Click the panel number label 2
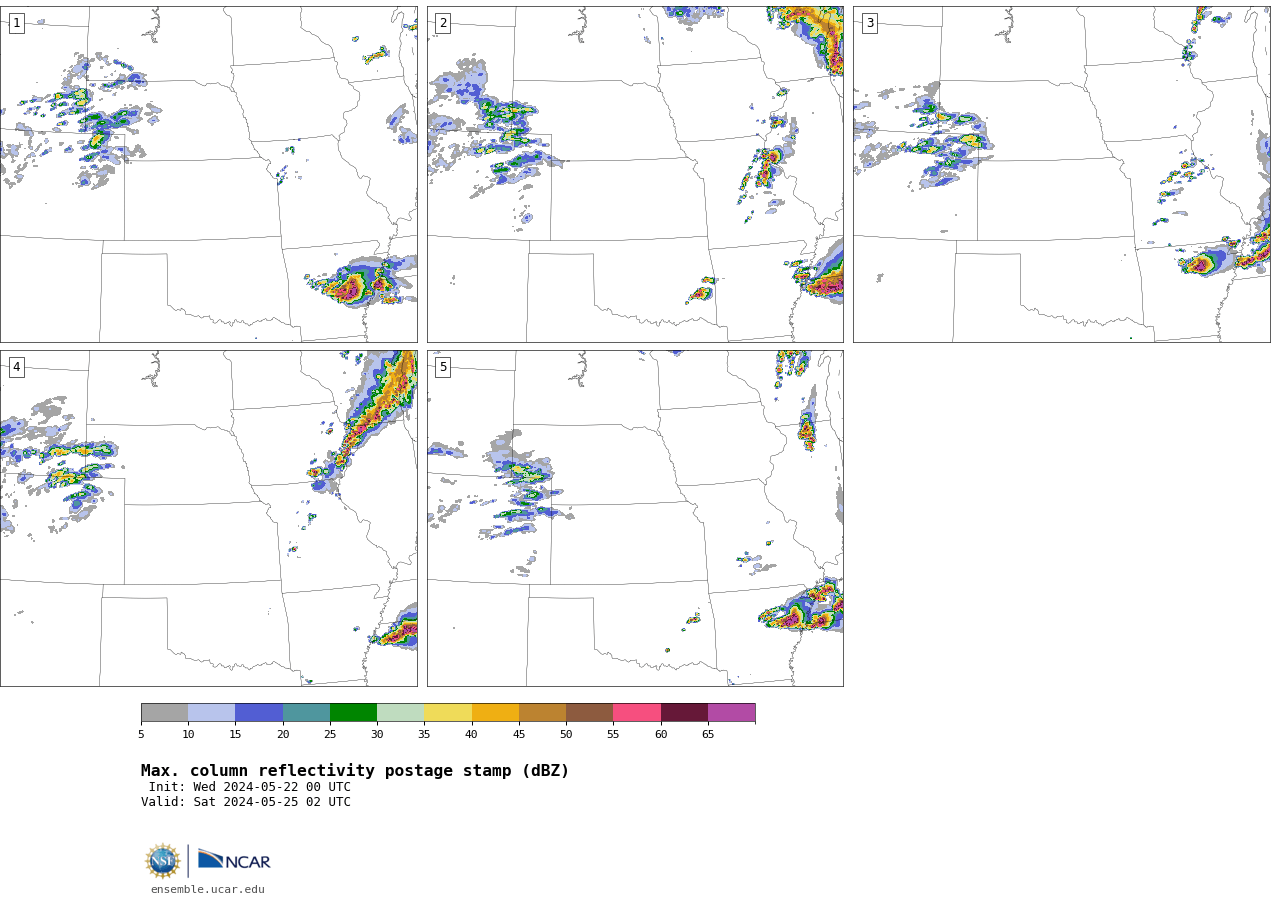 click(x=443, y=23)
